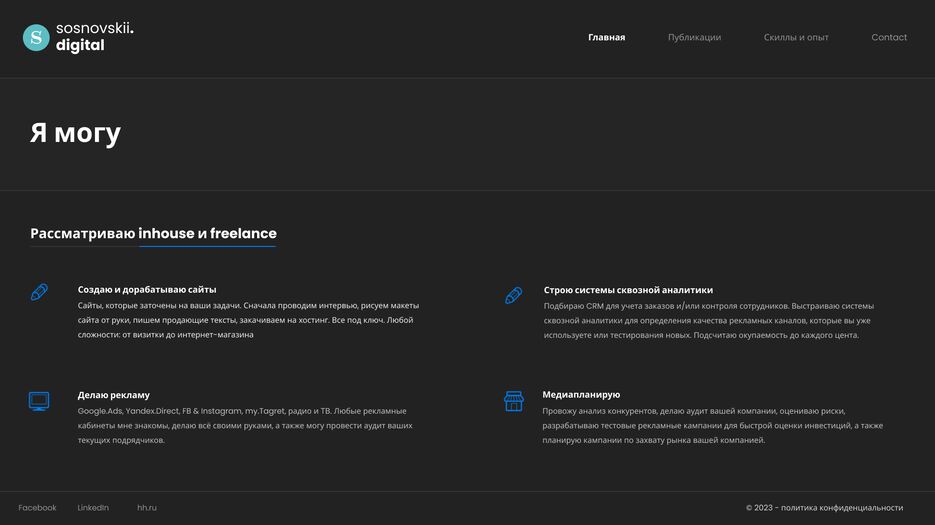Select the Делаю рекламу heading
The width and height of the screenshot is (935, 525).
(x=113, y=395)
